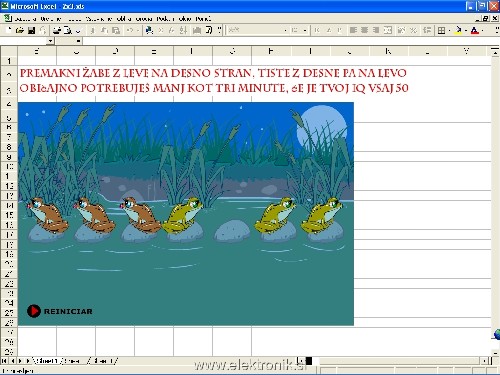
Task: Save the workbook with the floppy icon
Action: point(31,30)
